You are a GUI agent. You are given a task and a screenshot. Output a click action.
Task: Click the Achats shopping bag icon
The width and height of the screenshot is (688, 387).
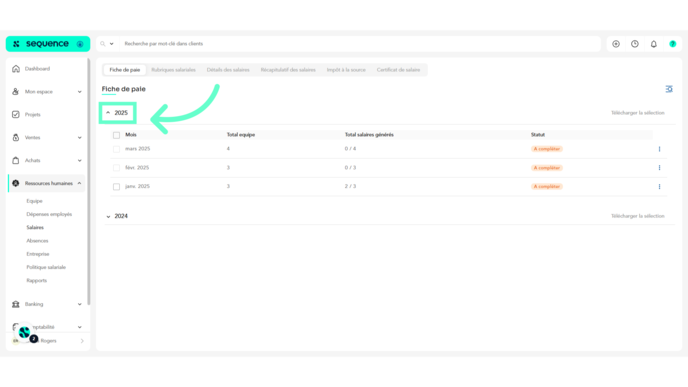pyautogui.click(x=16, y=160)
